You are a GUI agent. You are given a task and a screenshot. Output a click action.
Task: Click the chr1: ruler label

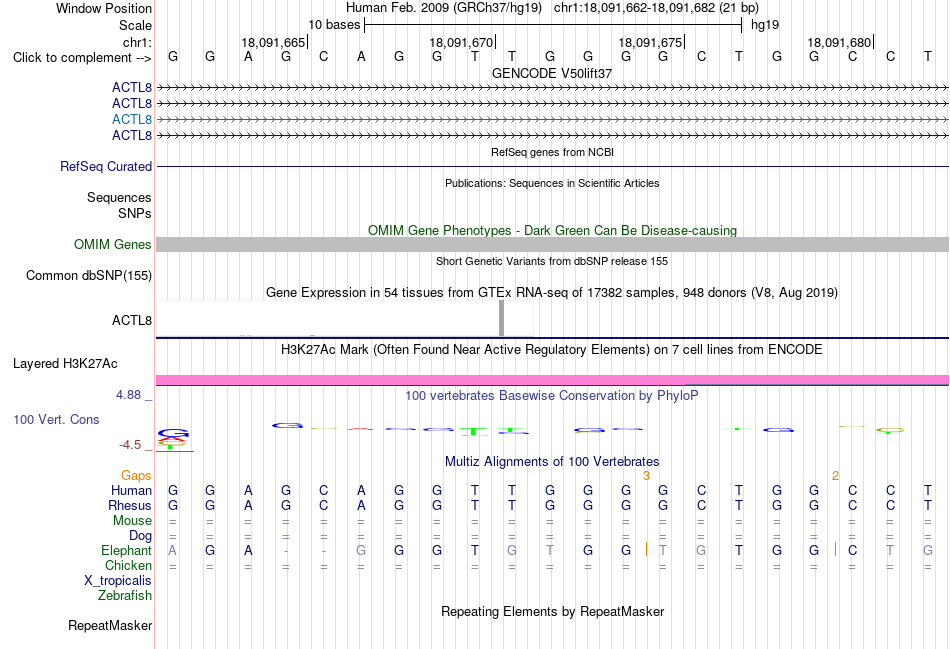pos(138,42)
